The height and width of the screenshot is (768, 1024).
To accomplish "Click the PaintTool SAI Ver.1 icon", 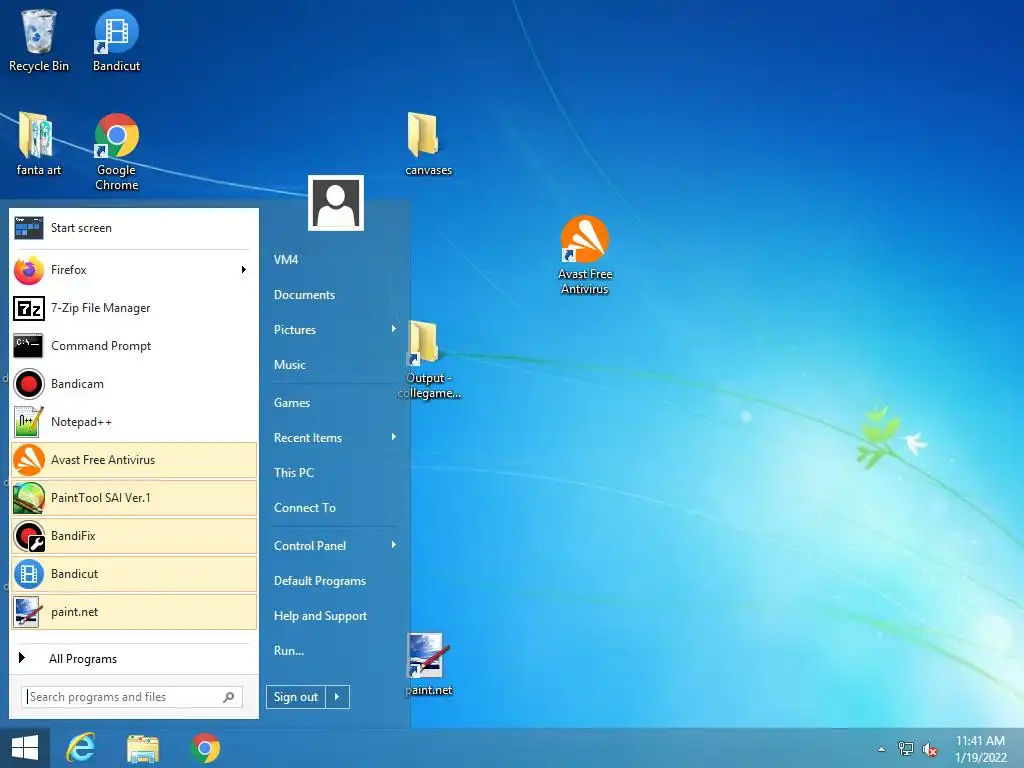I will point(29,498).
